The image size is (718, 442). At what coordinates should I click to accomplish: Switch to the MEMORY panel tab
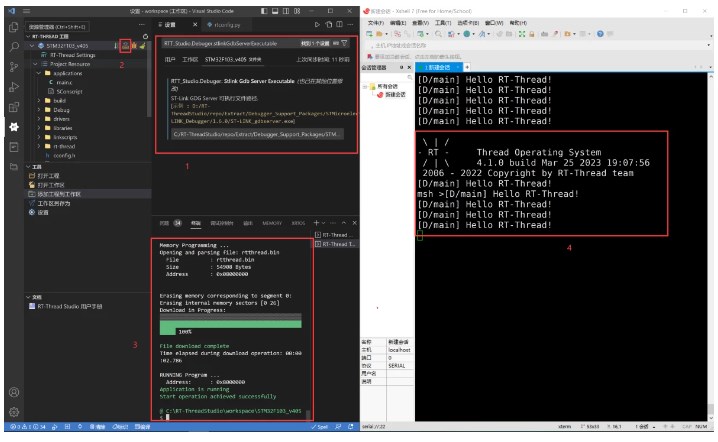pos(272,223)
